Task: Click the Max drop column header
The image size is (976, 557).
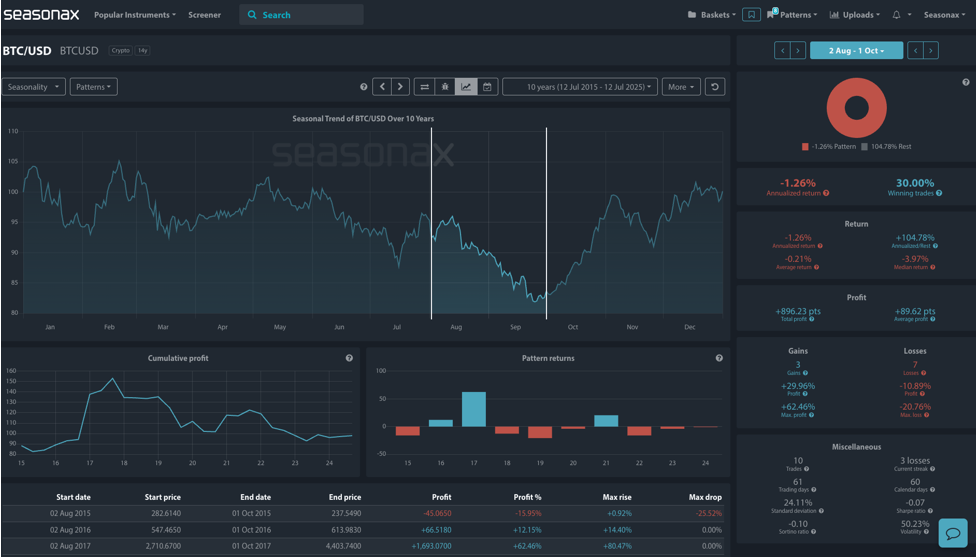Action: click(x=705, y=497)
